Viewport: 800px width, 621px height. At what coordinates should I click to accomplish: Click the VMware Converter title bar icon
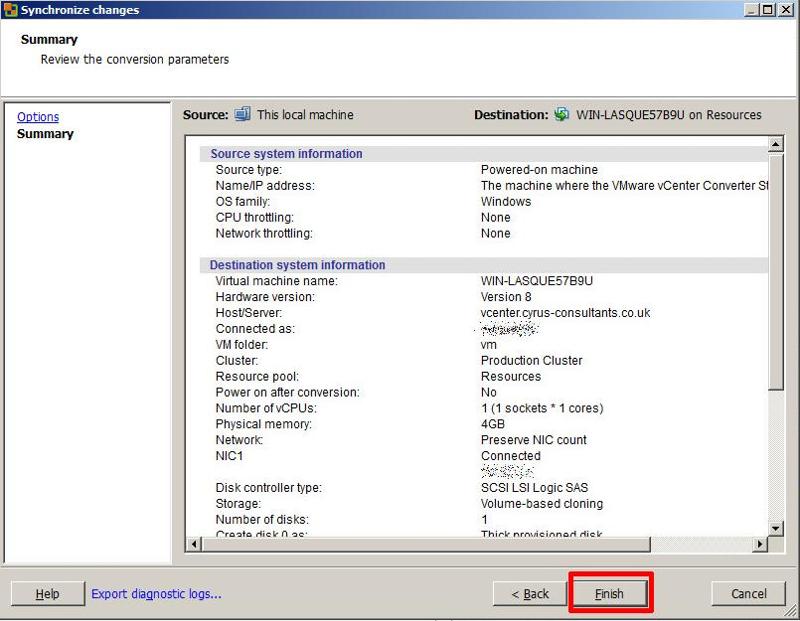pyautogui.click(x=10, y=10)
